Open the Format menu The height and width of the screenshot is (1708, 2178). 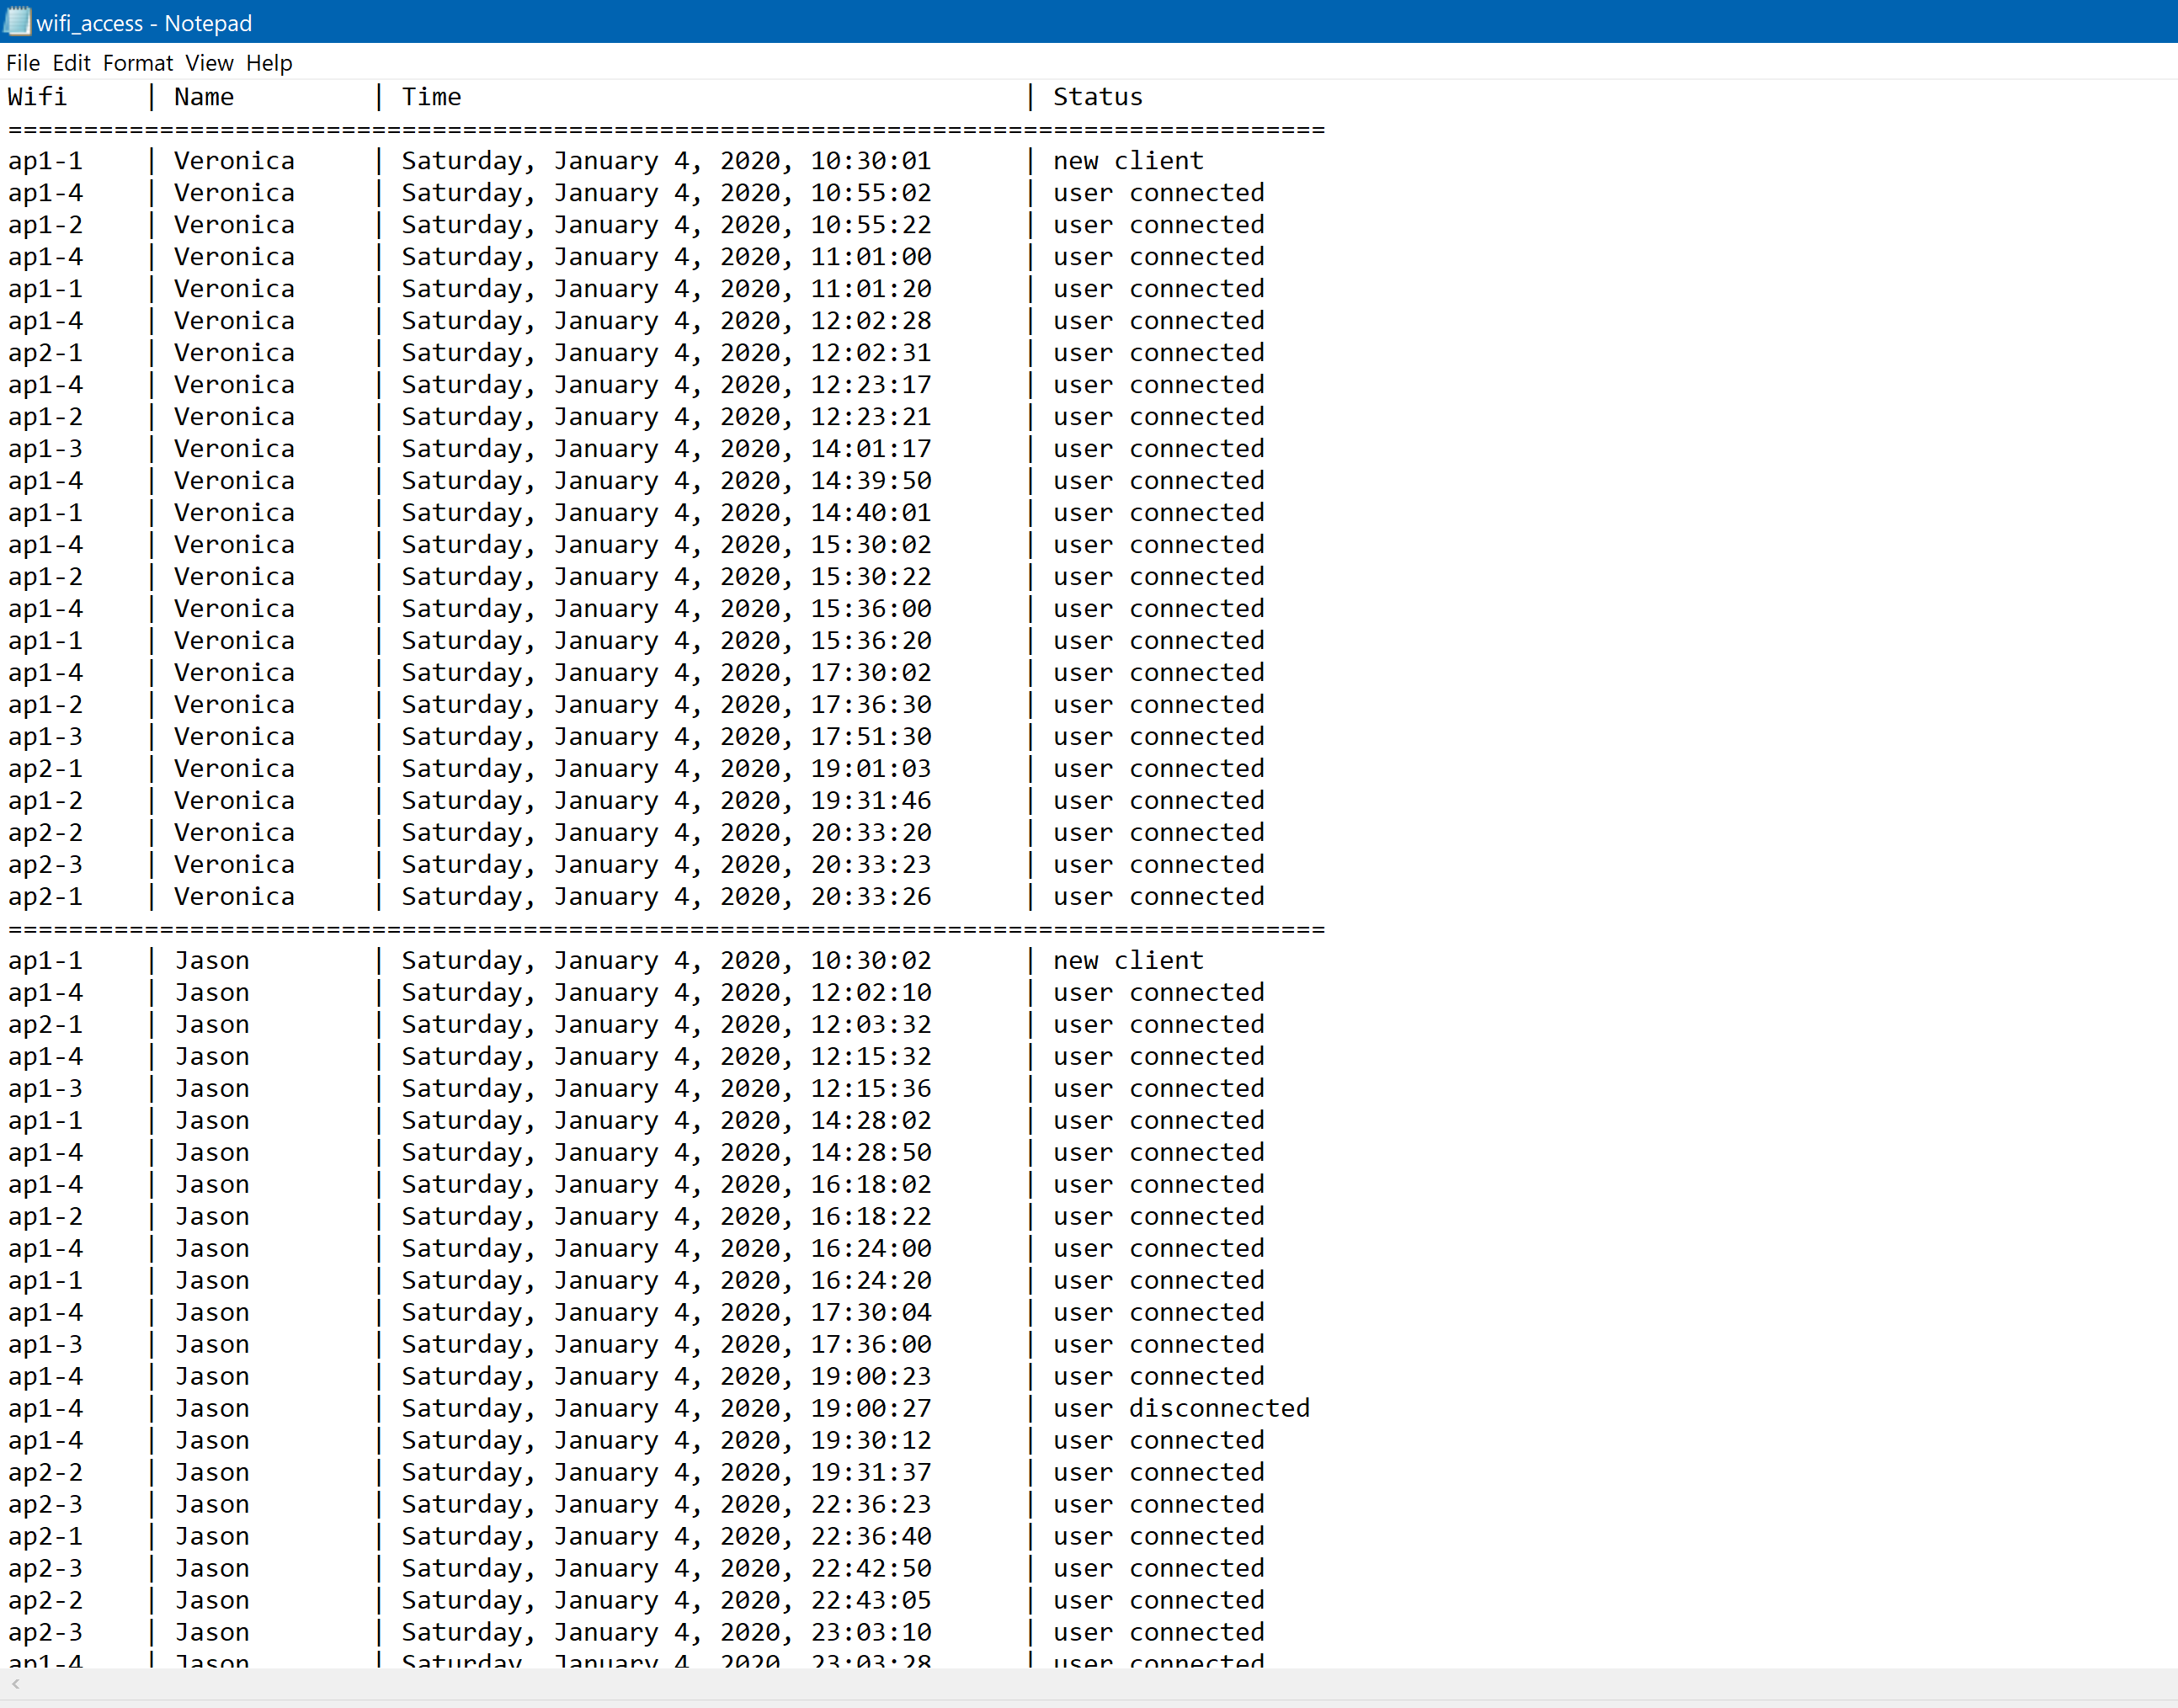[138, 63]
